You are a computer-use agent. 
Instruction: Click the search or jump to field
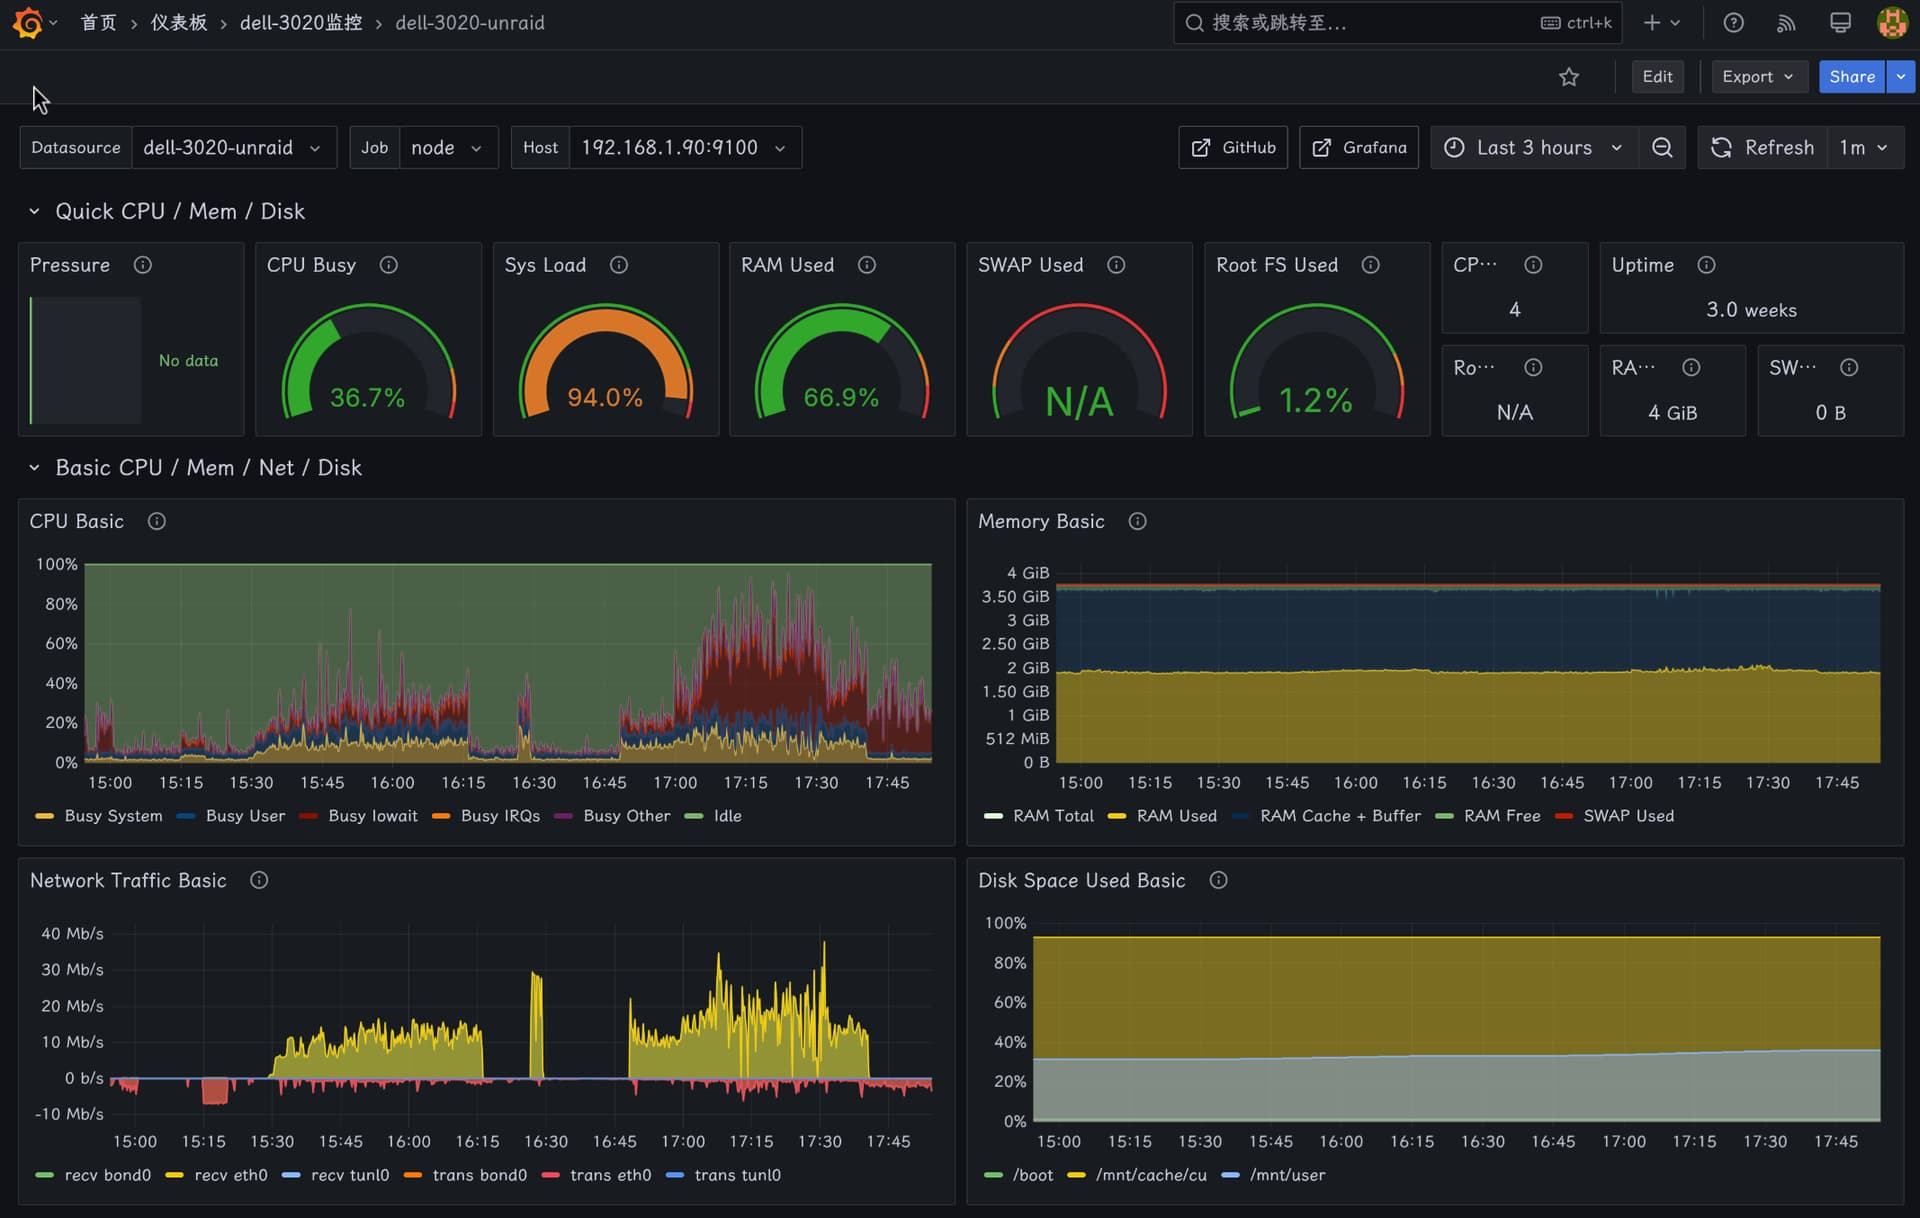click(1397, 22)
